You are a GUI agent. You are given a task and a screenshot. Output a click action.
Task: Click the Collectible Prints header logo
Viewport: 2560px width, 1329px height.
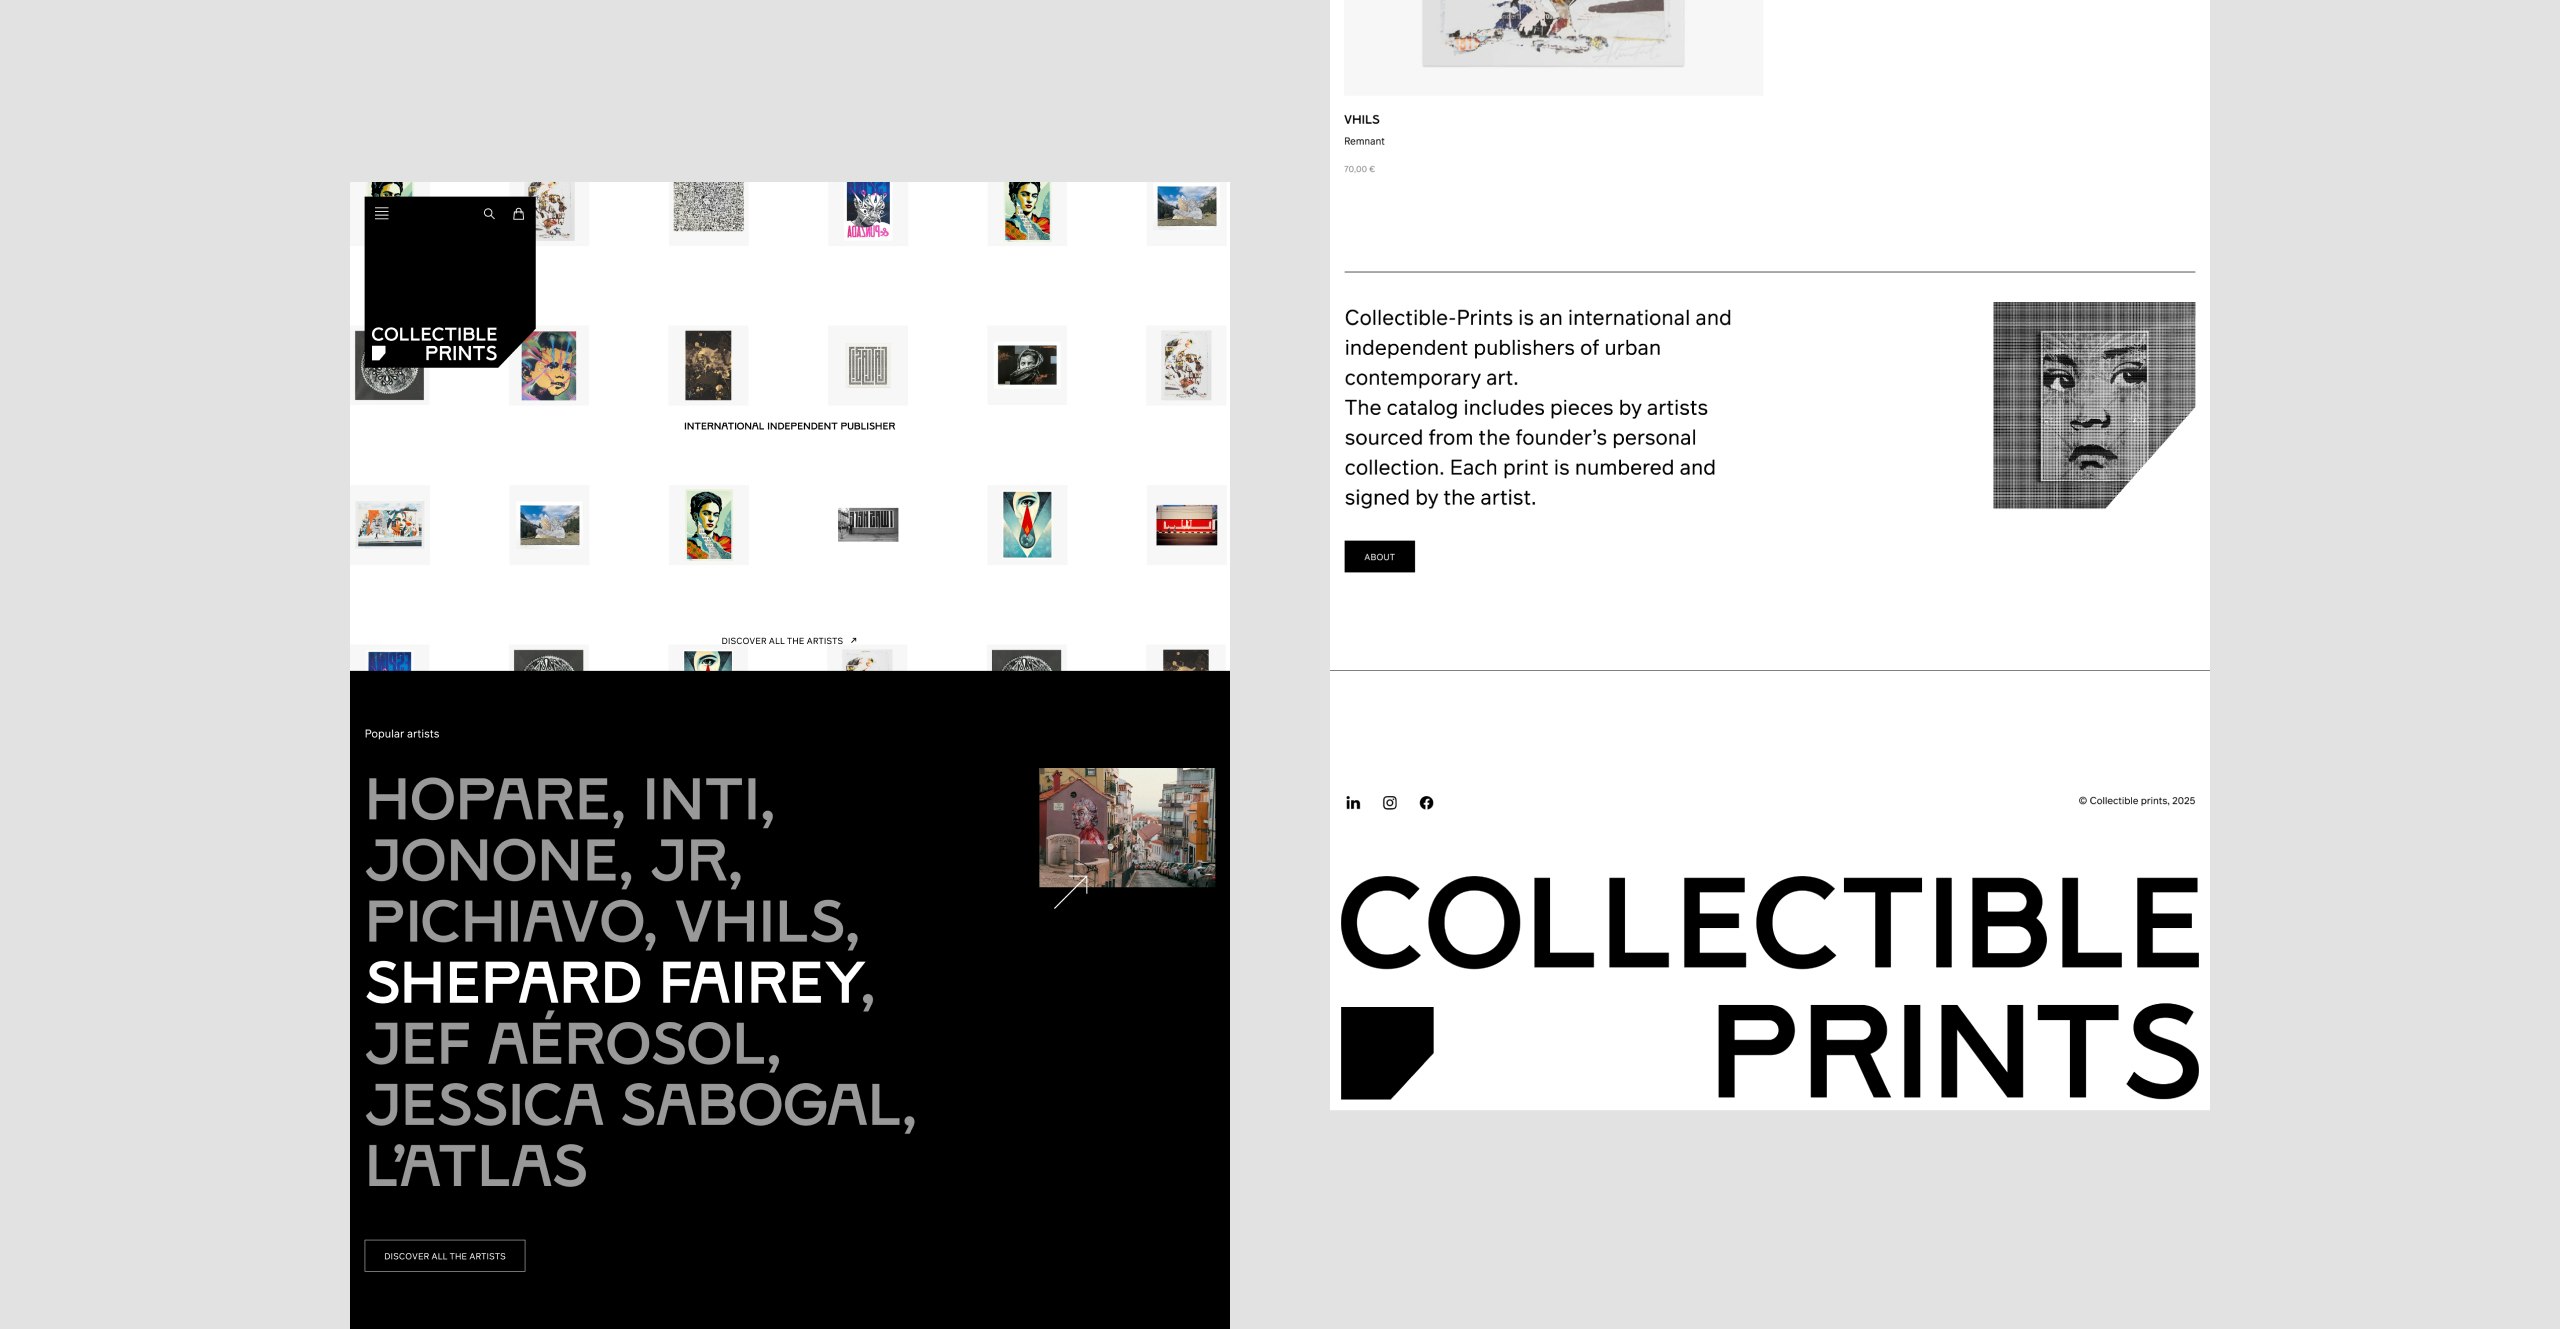[x=434, y=343]
